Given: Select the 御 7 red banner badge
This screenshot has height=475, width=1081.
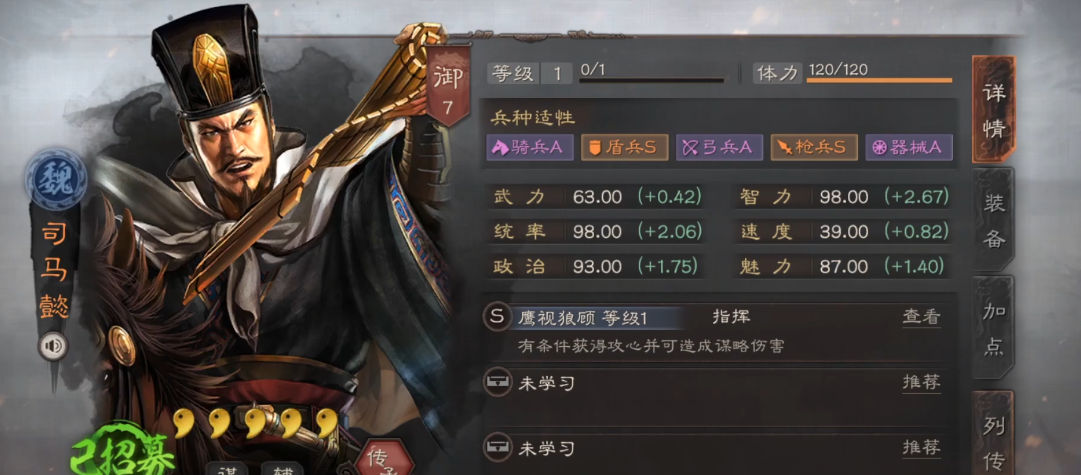Looking at the screenshot, I should tap(449, 86).
